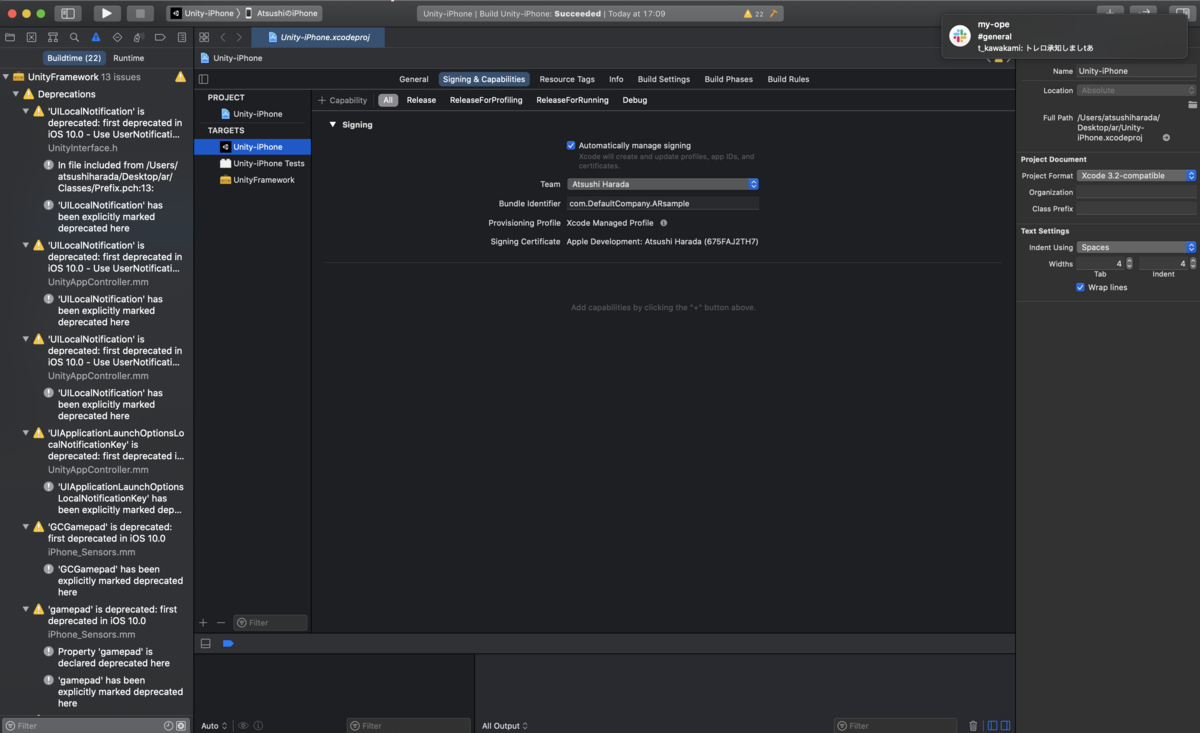Select ReleaseForProfiling configuration filter
The width and height of the screenshot is (1200, 733).
tap(486, 100)
